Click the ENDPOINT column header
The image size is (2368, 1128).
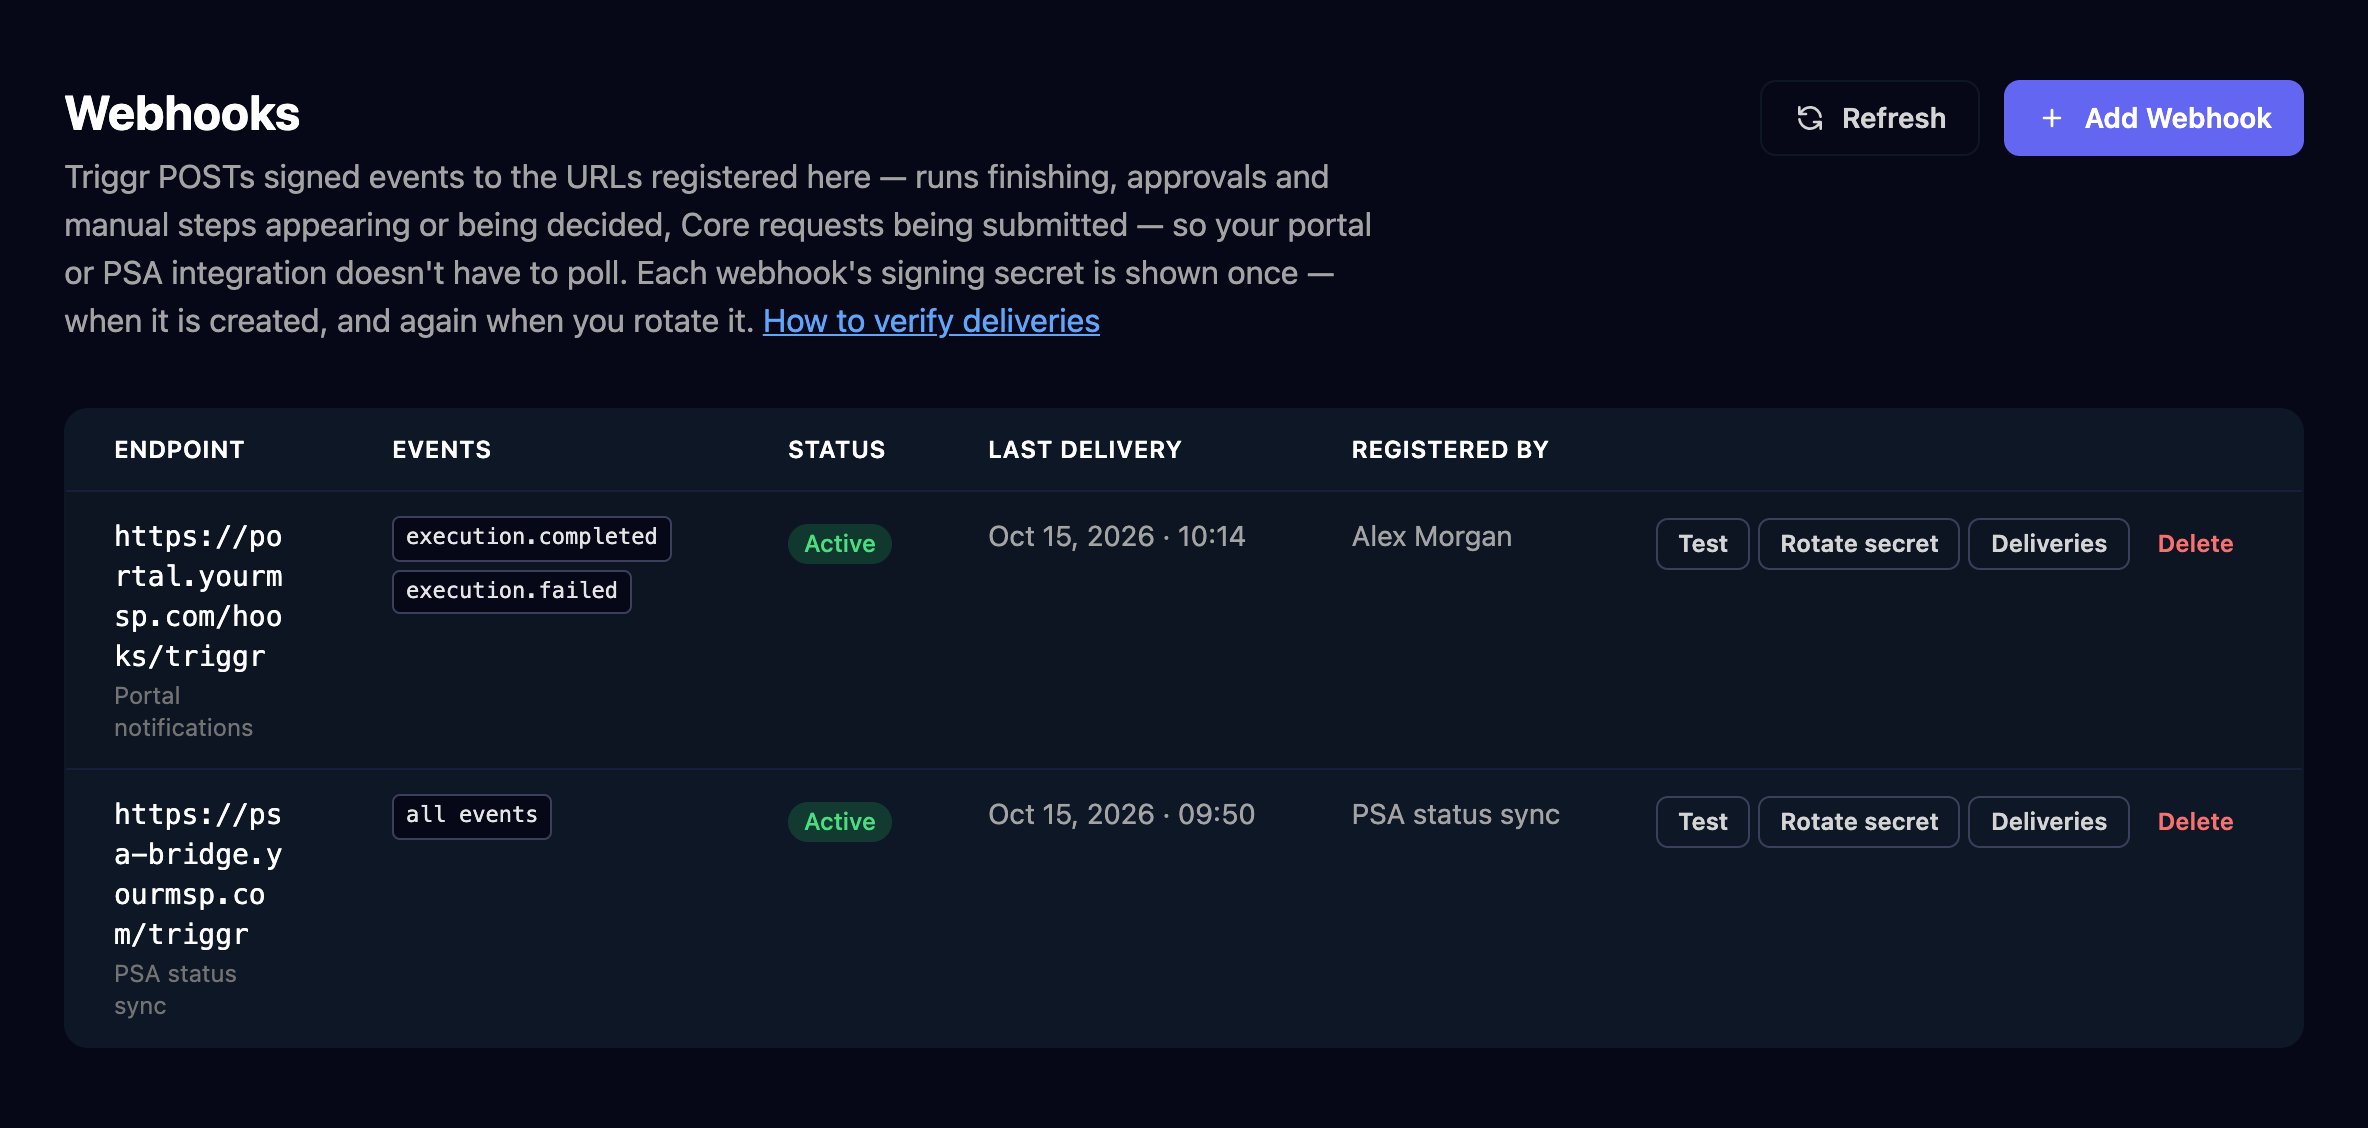pos(179,450)
